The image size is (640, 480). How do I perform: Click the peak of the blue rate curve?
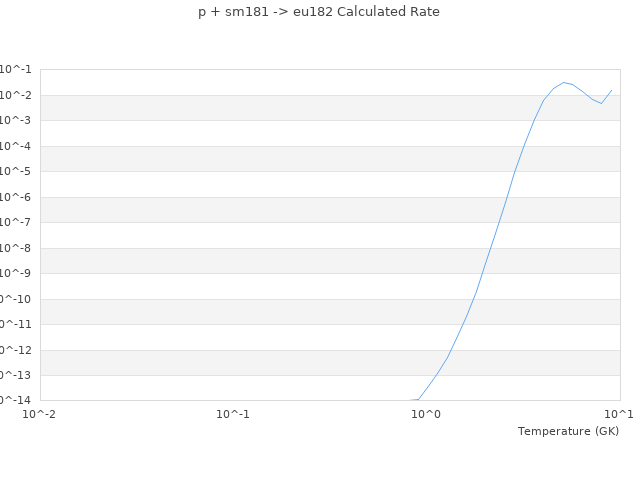(564, 82)
